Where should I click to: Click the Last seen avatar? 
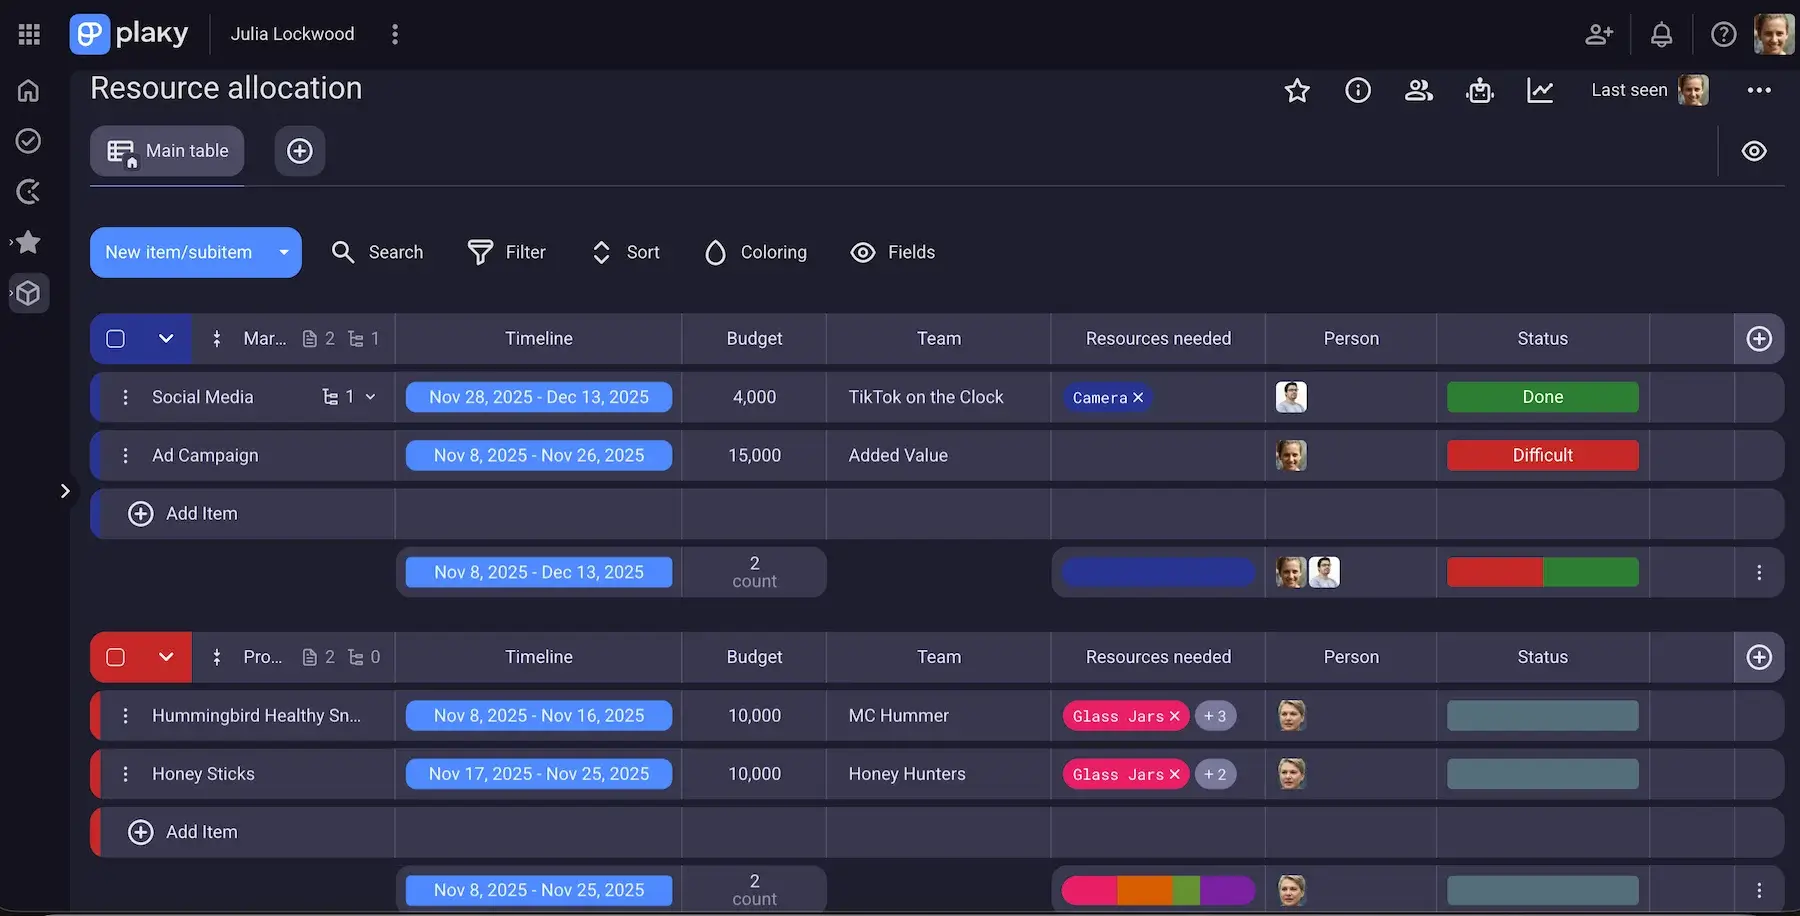(x=1693, y=90)
